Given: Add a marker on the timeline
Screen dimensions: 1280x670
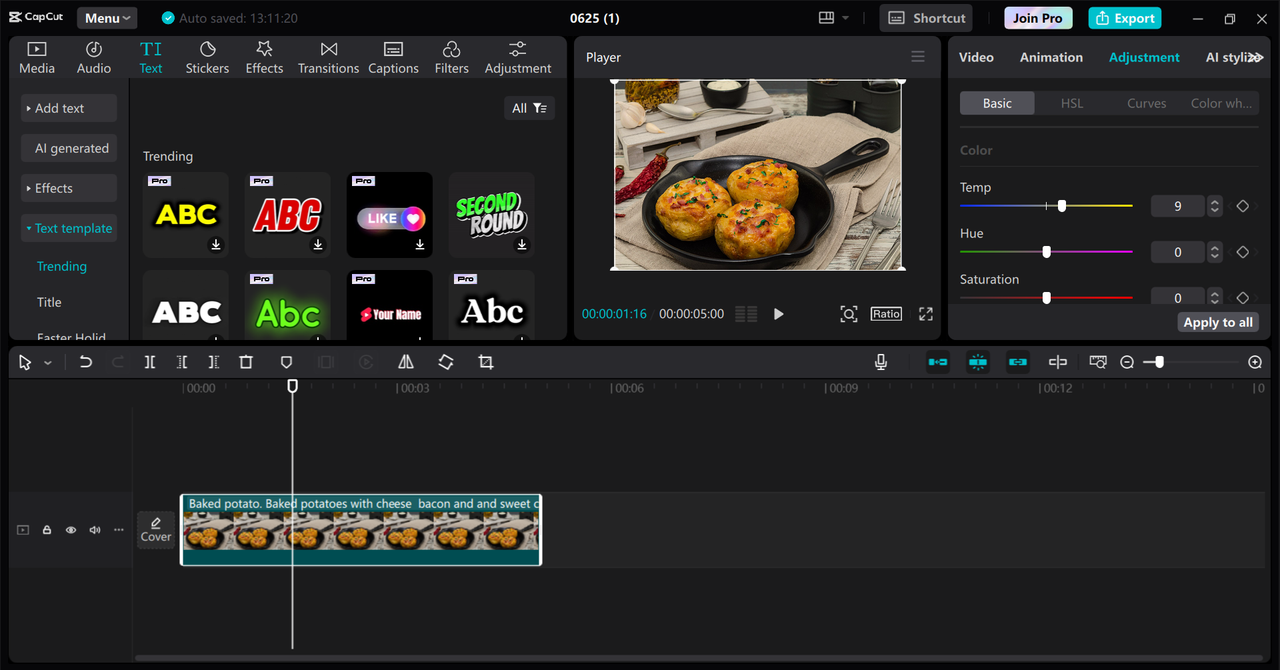Looking at the screenshot, I should click(x=286, y=362).
